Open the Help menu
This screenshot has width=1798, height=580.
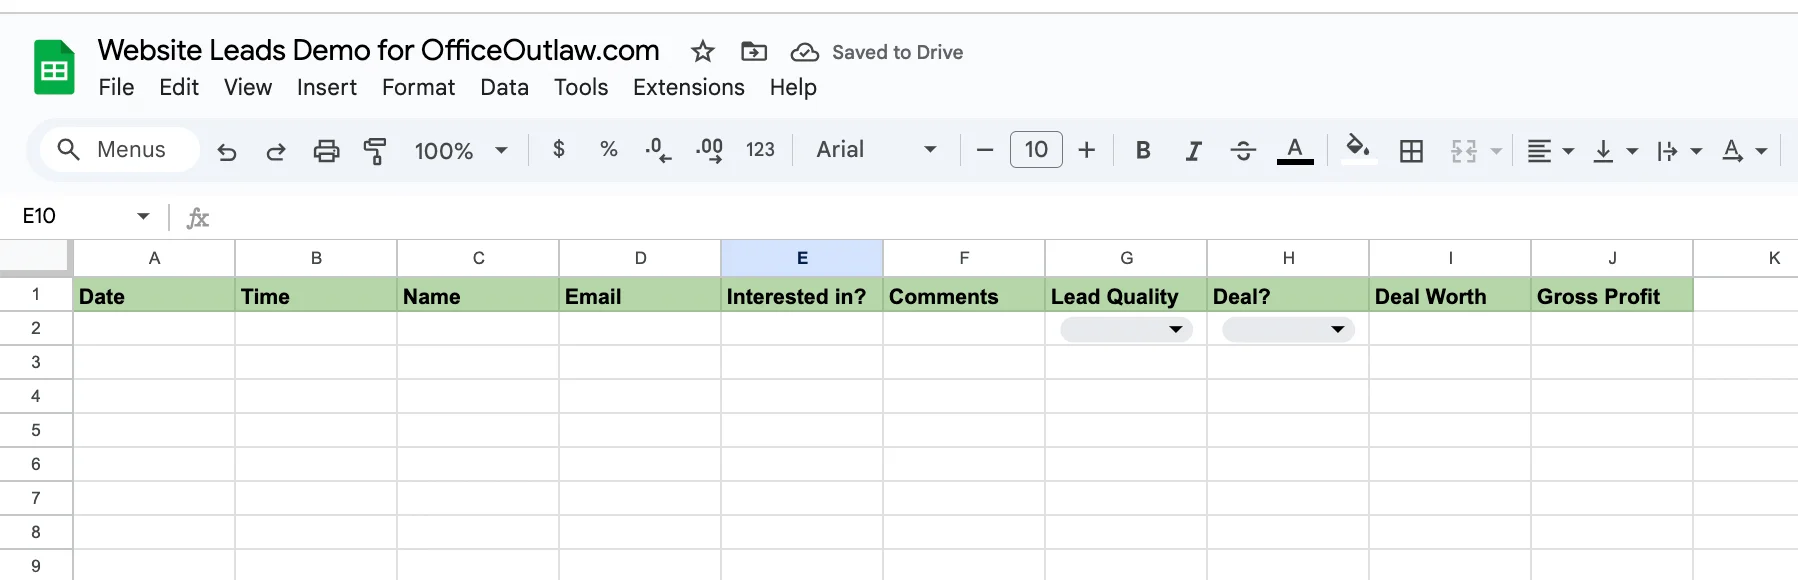793,88
